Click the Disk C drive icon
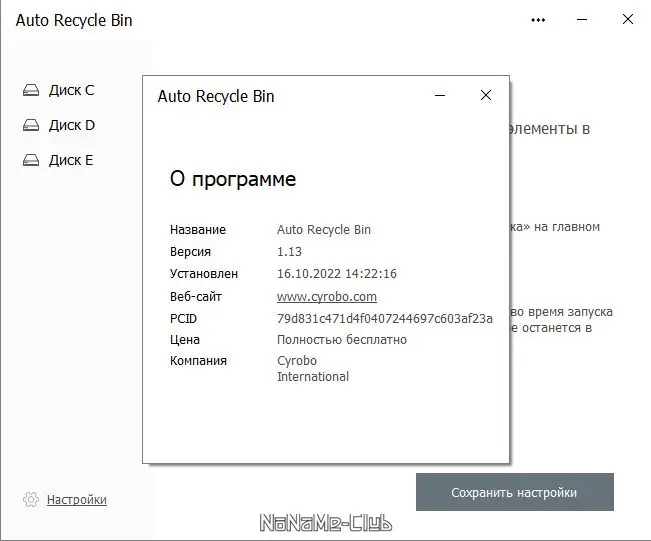This screenshot has width=651, height=541. (x=31, y=91)
